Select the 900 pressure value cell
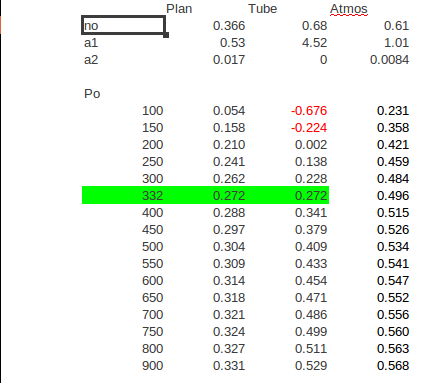Image resolution: width=441 pixels, height=383 pixels. point(152,365)
